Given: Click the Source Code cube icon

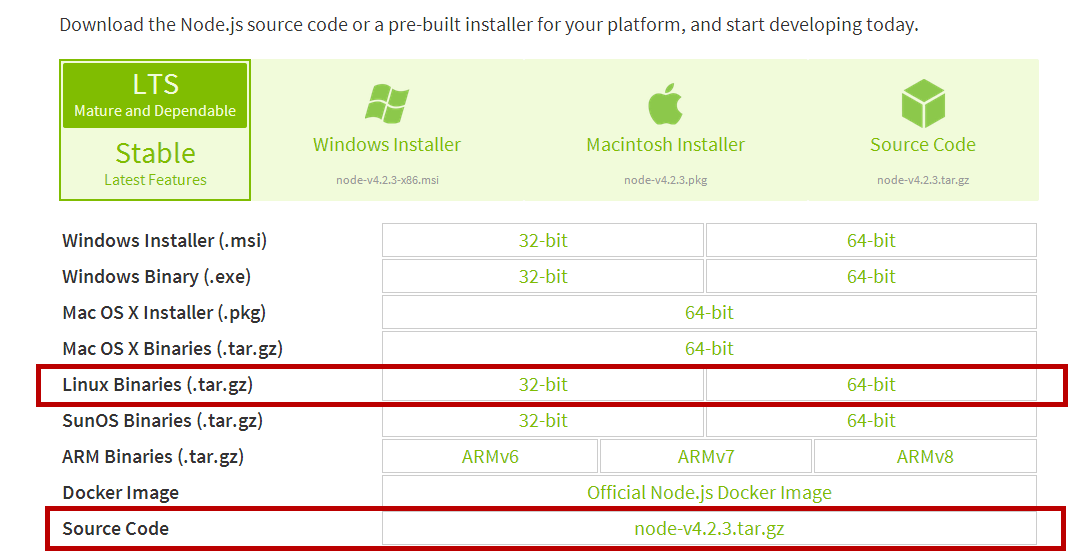Looking at the screenshot, I should click(923, 103).
